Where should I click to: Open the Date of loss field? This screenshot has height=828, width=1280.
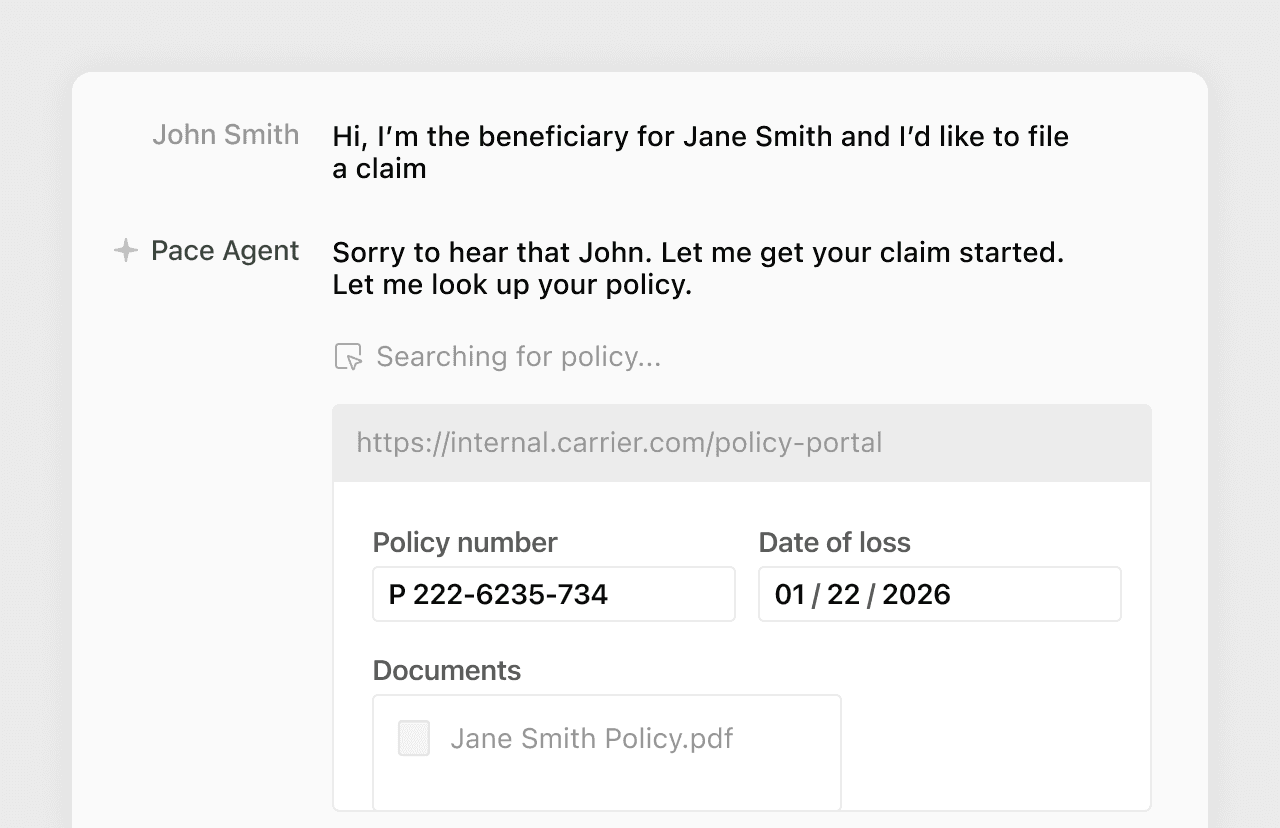click(939, 594)
